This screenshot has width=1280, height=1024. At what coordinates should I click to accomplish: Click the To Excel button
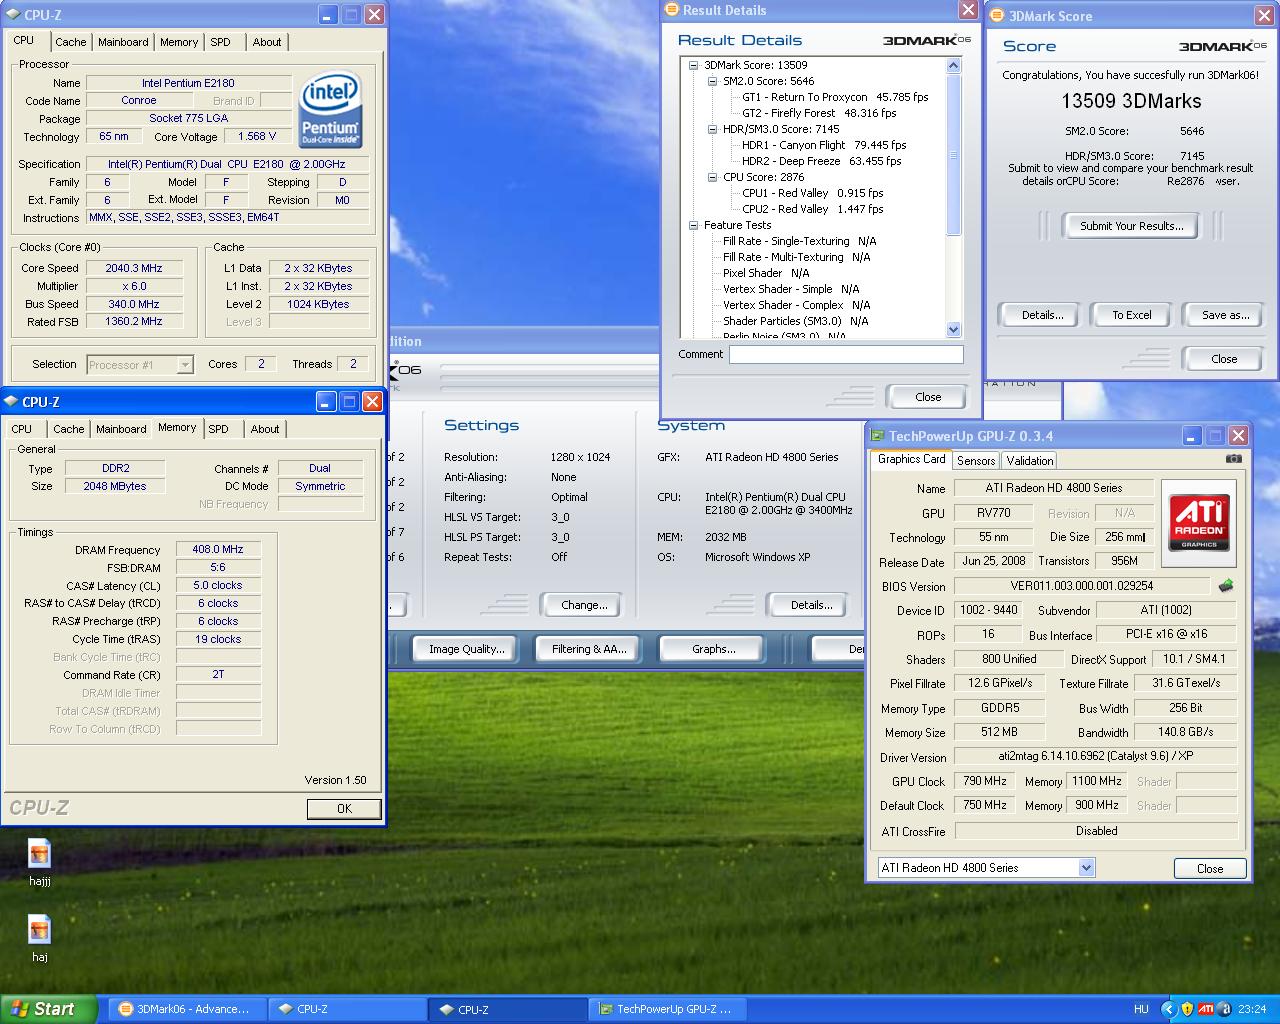coord(1131,315)
